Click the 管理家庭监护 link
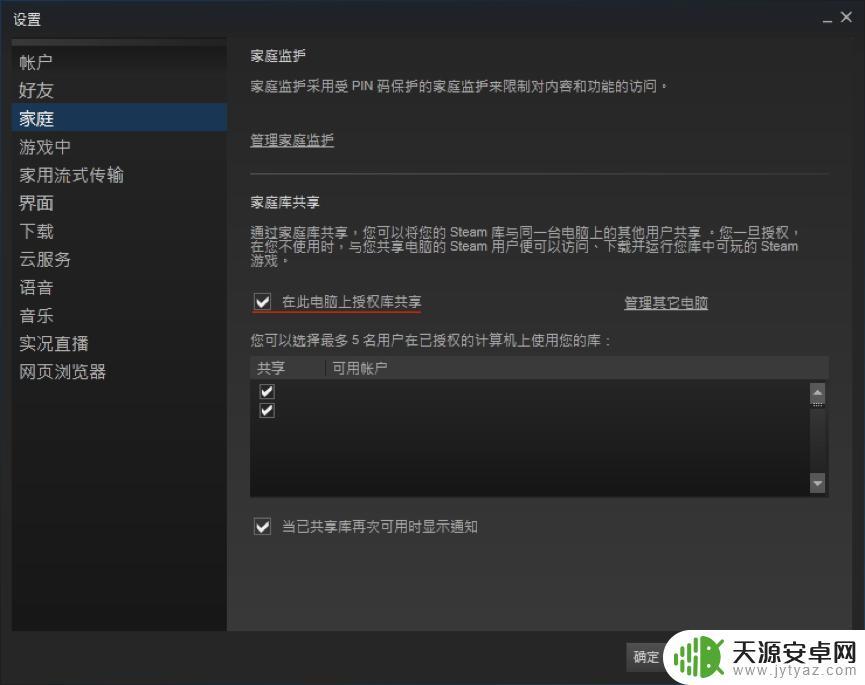The height and width of the screenshot is (685, 865). [292, 140]
